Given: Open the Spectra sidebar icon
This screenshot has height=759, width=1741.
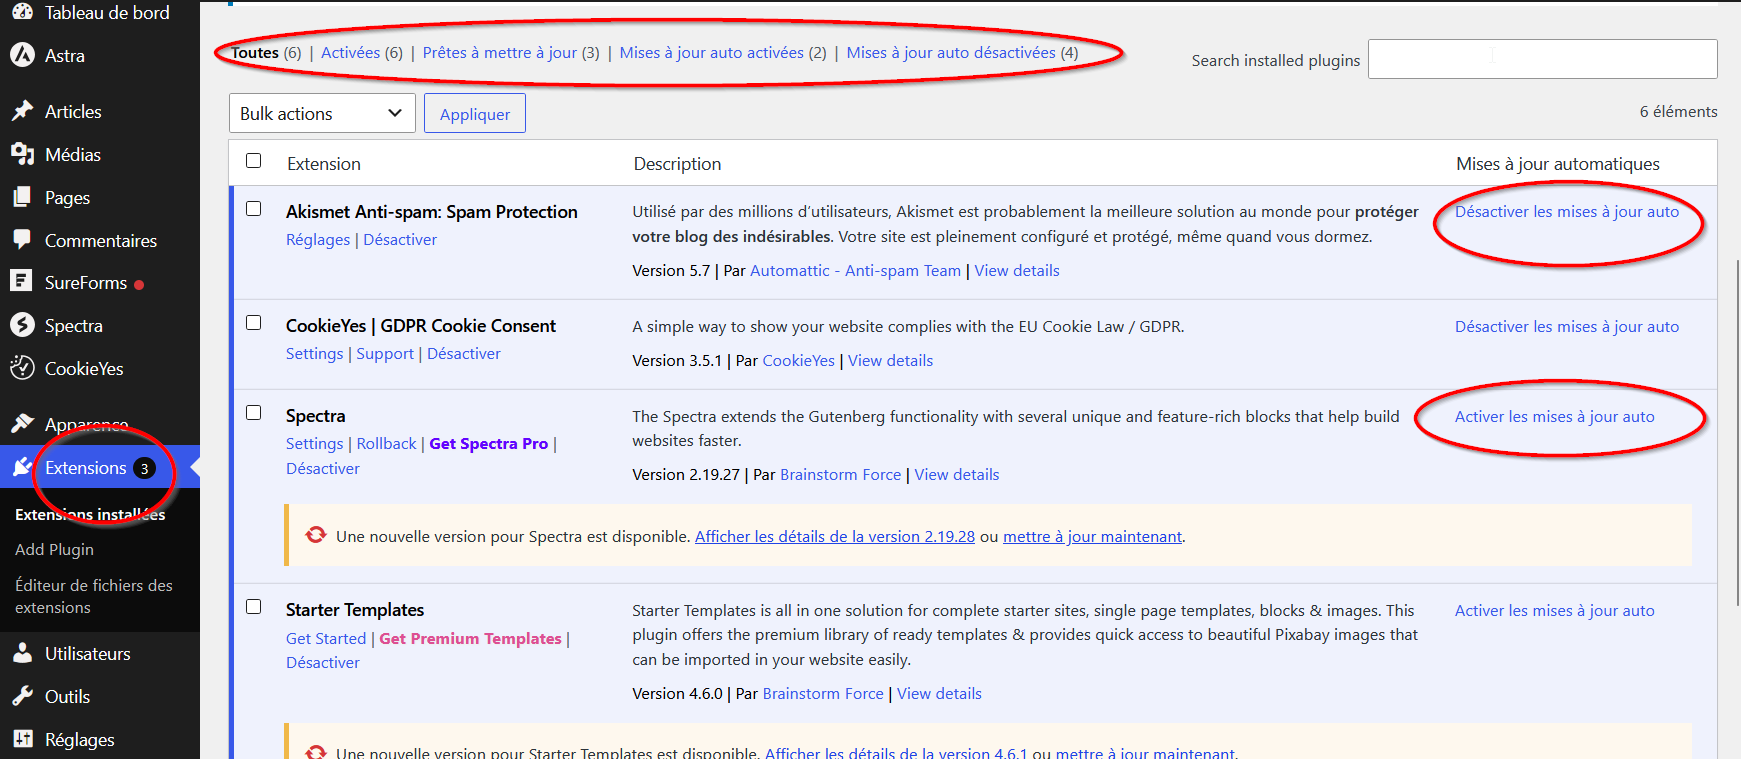Looking at the screenshot, I should pyautogui.click(x=22, y=325).
